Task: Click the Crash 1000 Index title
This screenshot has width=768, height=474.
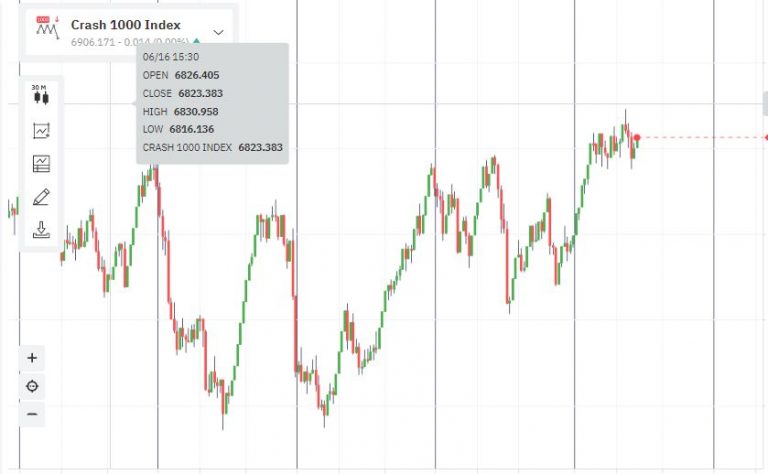Action: point(126,25)
